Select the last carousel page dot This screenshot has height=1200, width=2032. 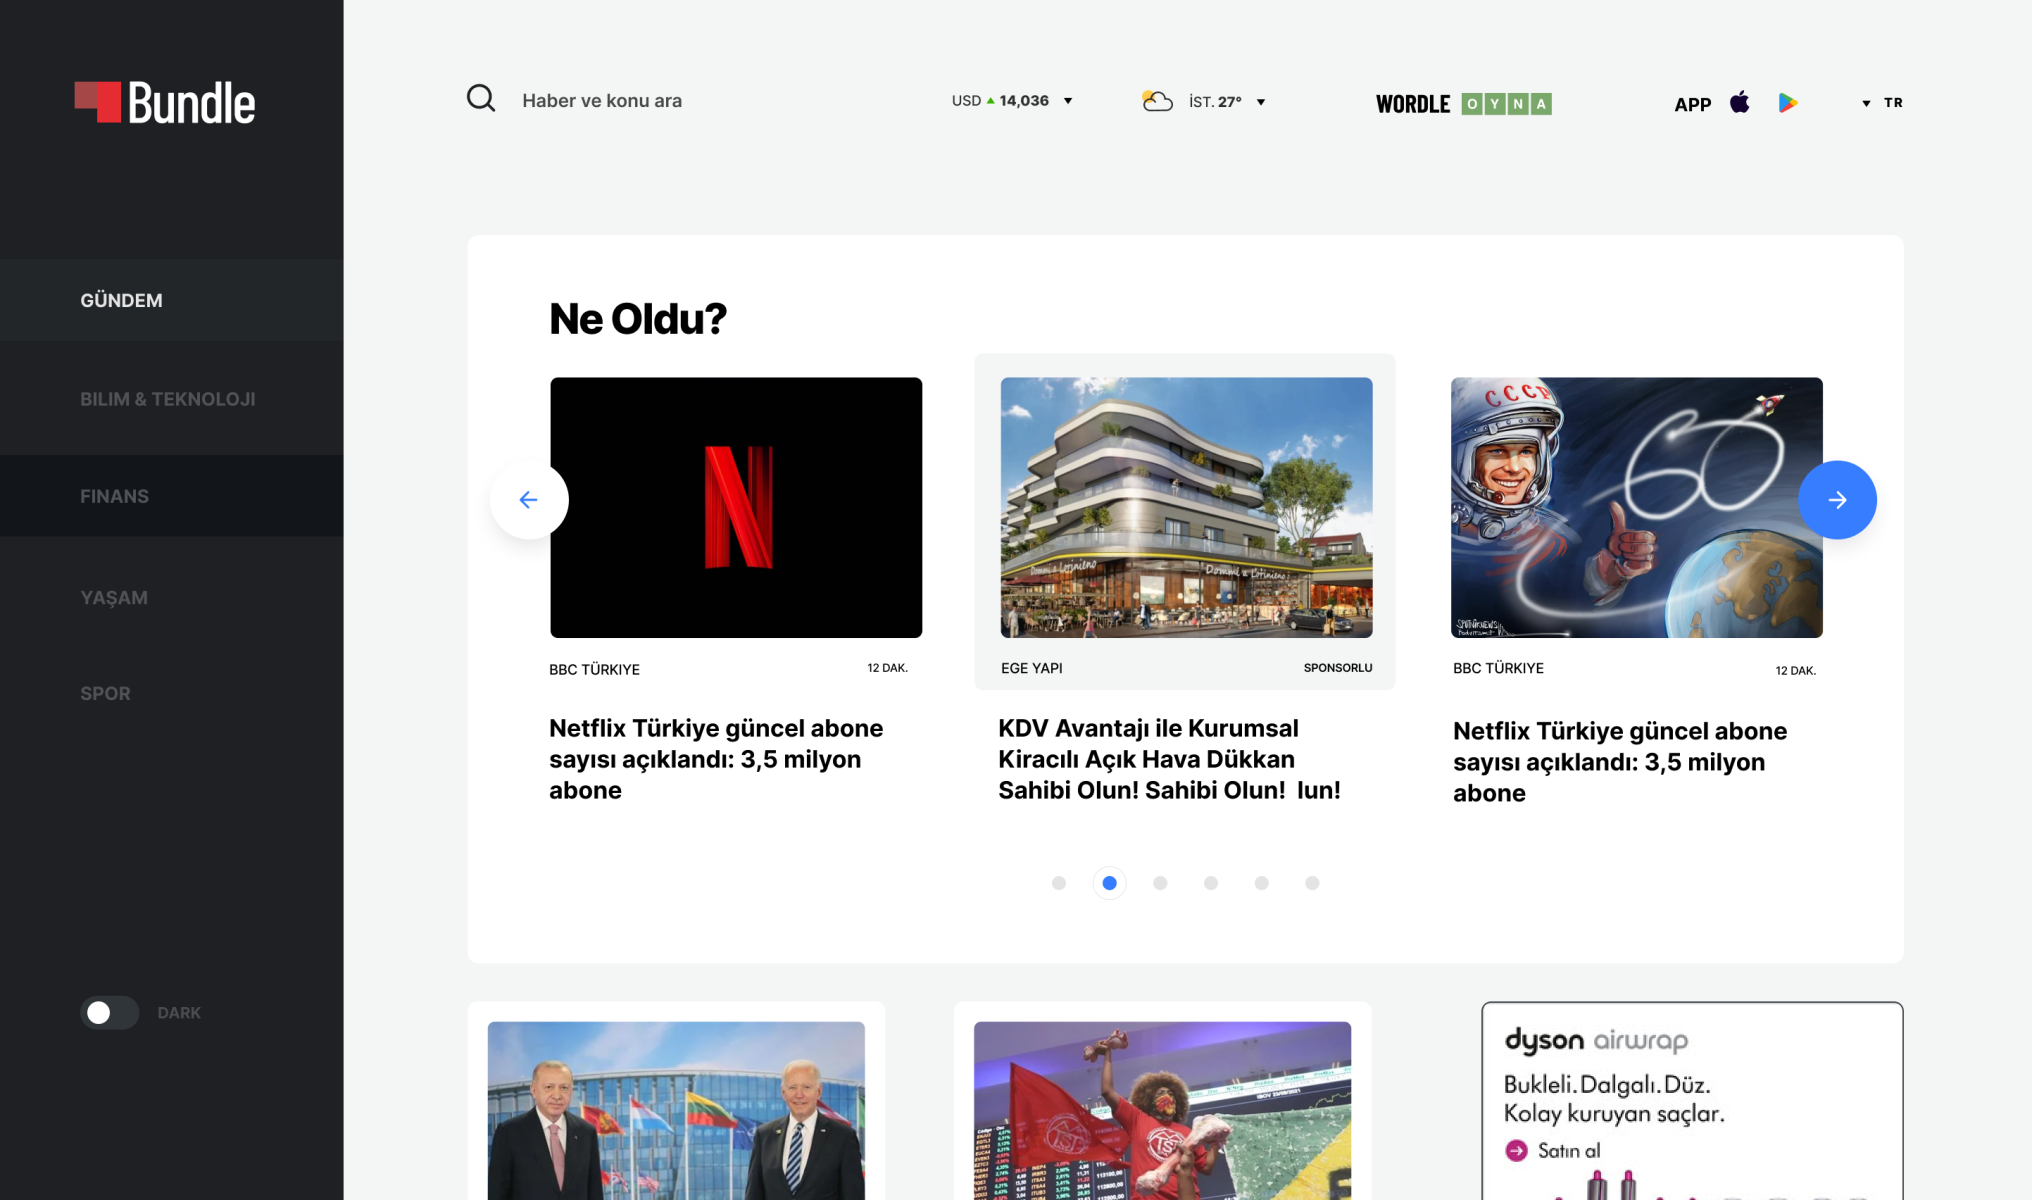click(x=1312, y=883)
